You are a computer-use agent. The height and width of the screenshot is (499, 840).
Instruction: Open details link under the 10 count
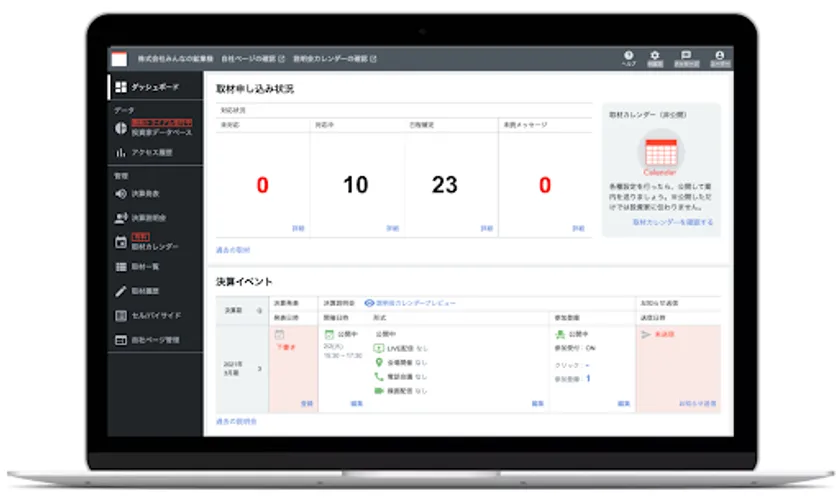393,228
